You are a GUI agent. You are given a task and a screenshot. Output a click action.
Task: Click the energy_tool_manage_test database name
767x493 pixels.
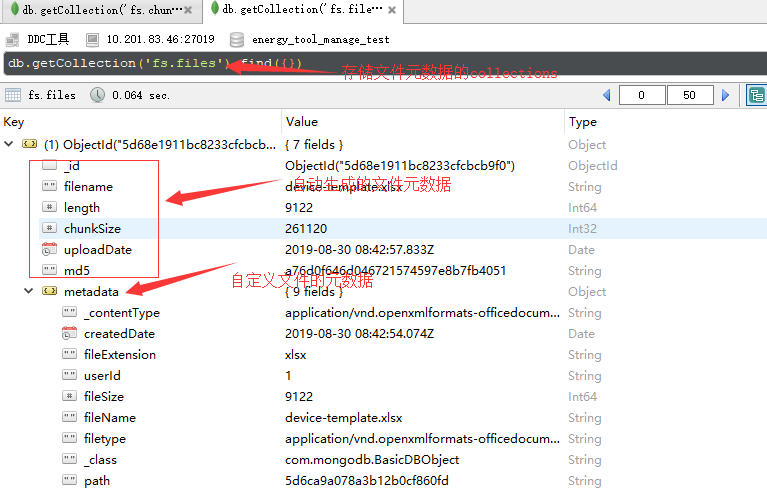[320, 40]
